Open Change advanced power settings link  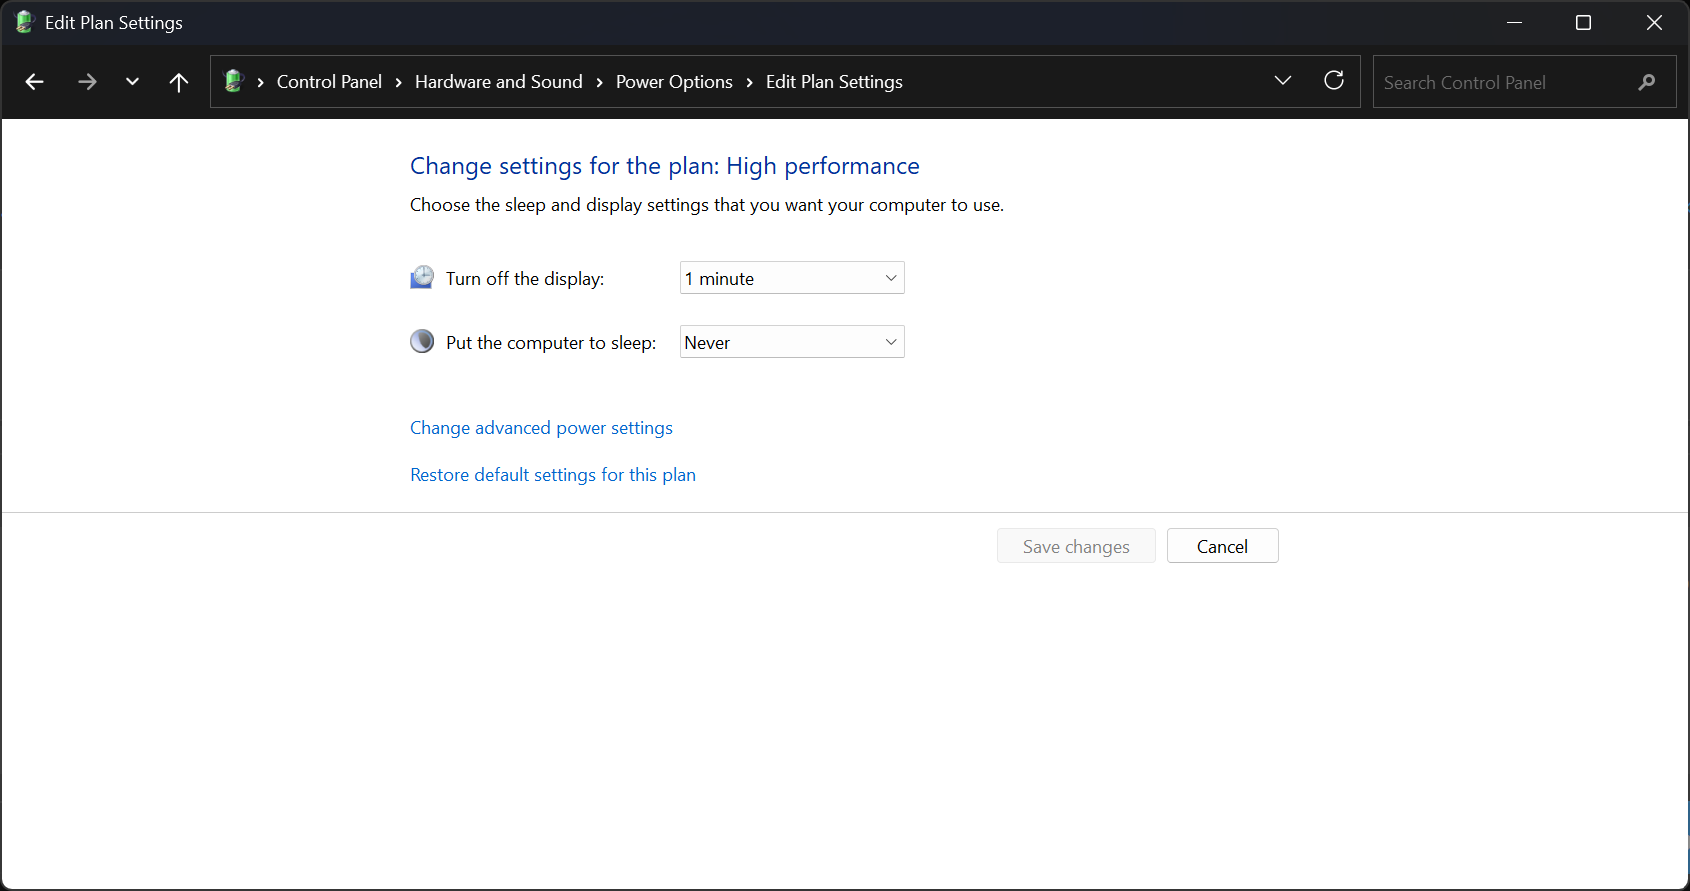coord(541,428)
